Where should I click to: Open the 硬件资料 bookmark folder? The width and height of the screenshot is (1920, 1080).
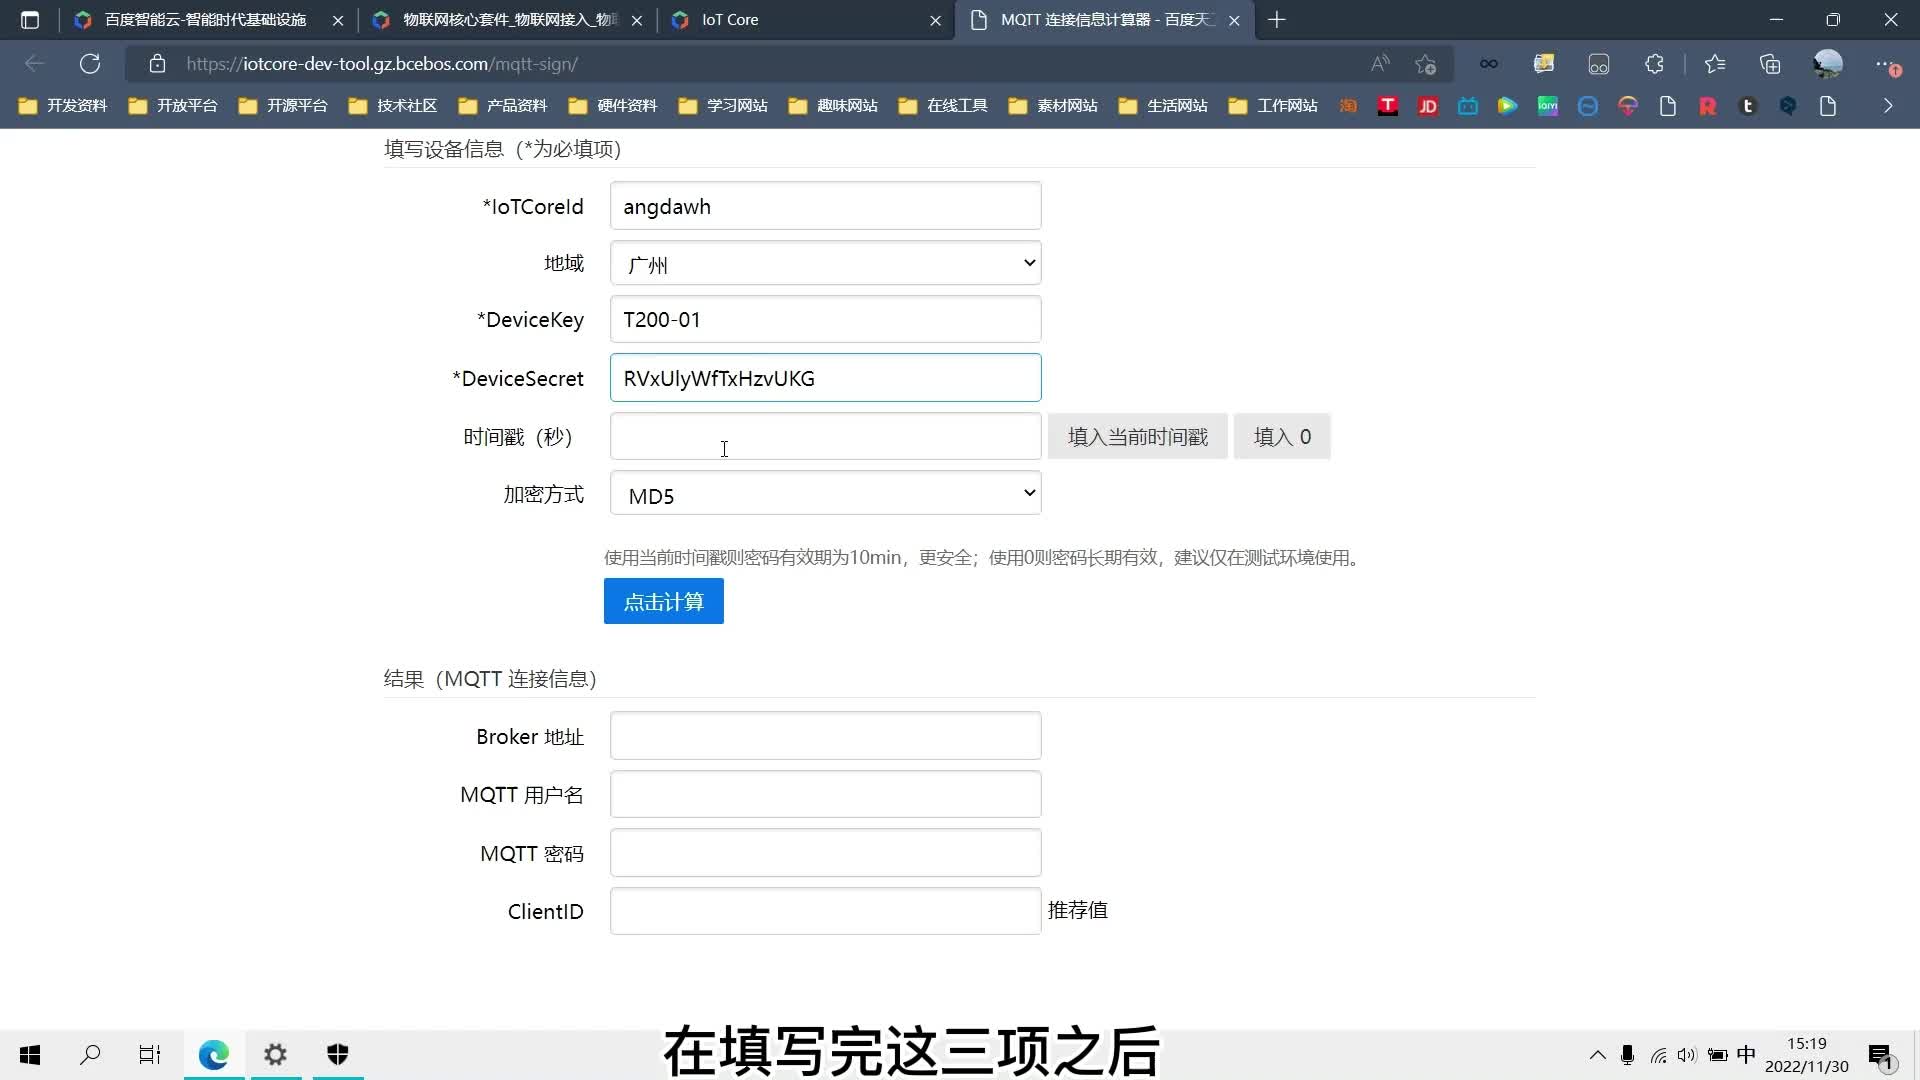[x=613, y=106]
